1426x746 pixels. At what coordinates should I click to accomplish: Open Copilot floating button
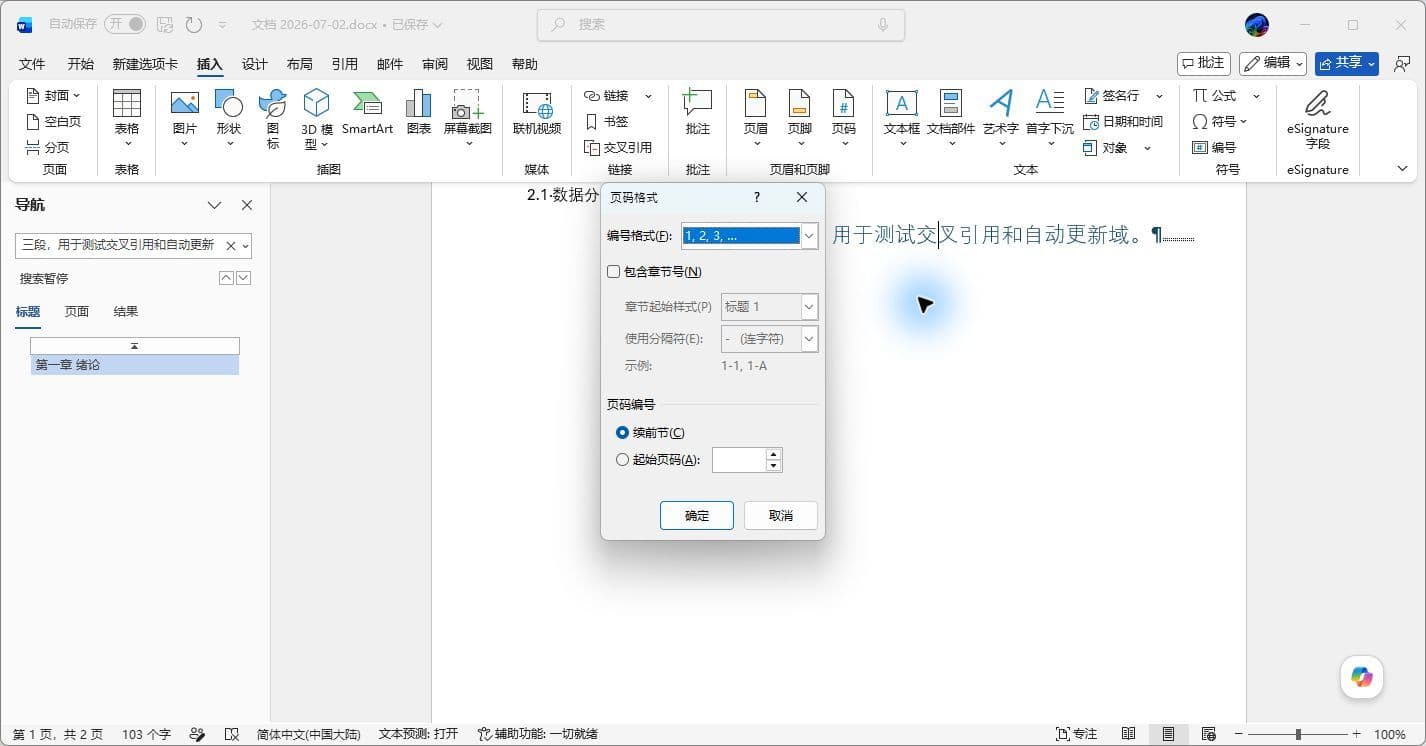(x=1362, y=677)
